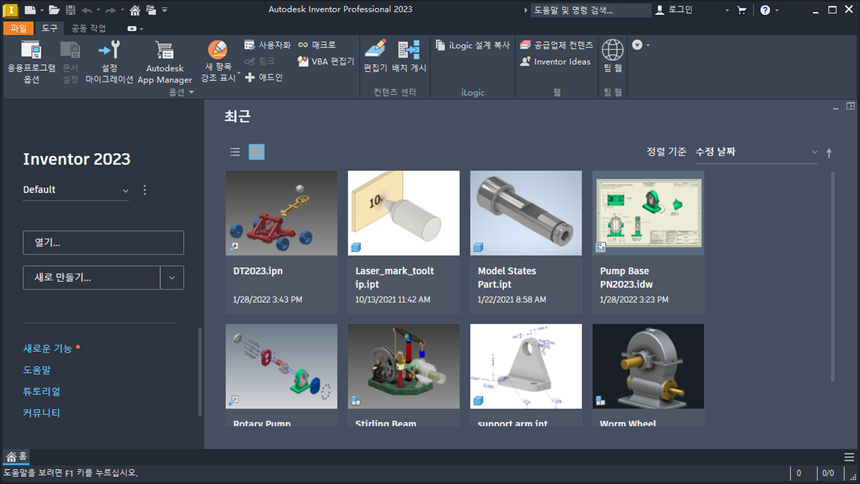Open the VBA 편집기

pos(326,61)
